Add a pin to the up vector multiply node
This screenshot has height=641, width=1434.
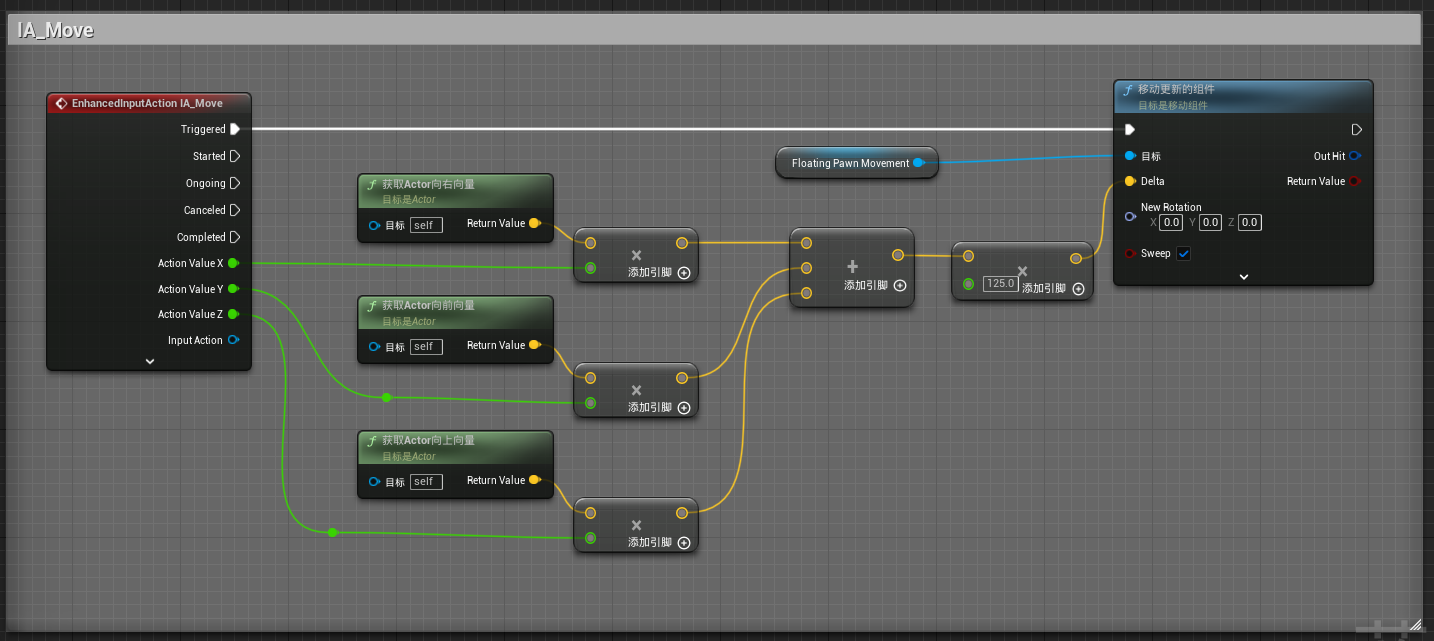click(684, 543)
